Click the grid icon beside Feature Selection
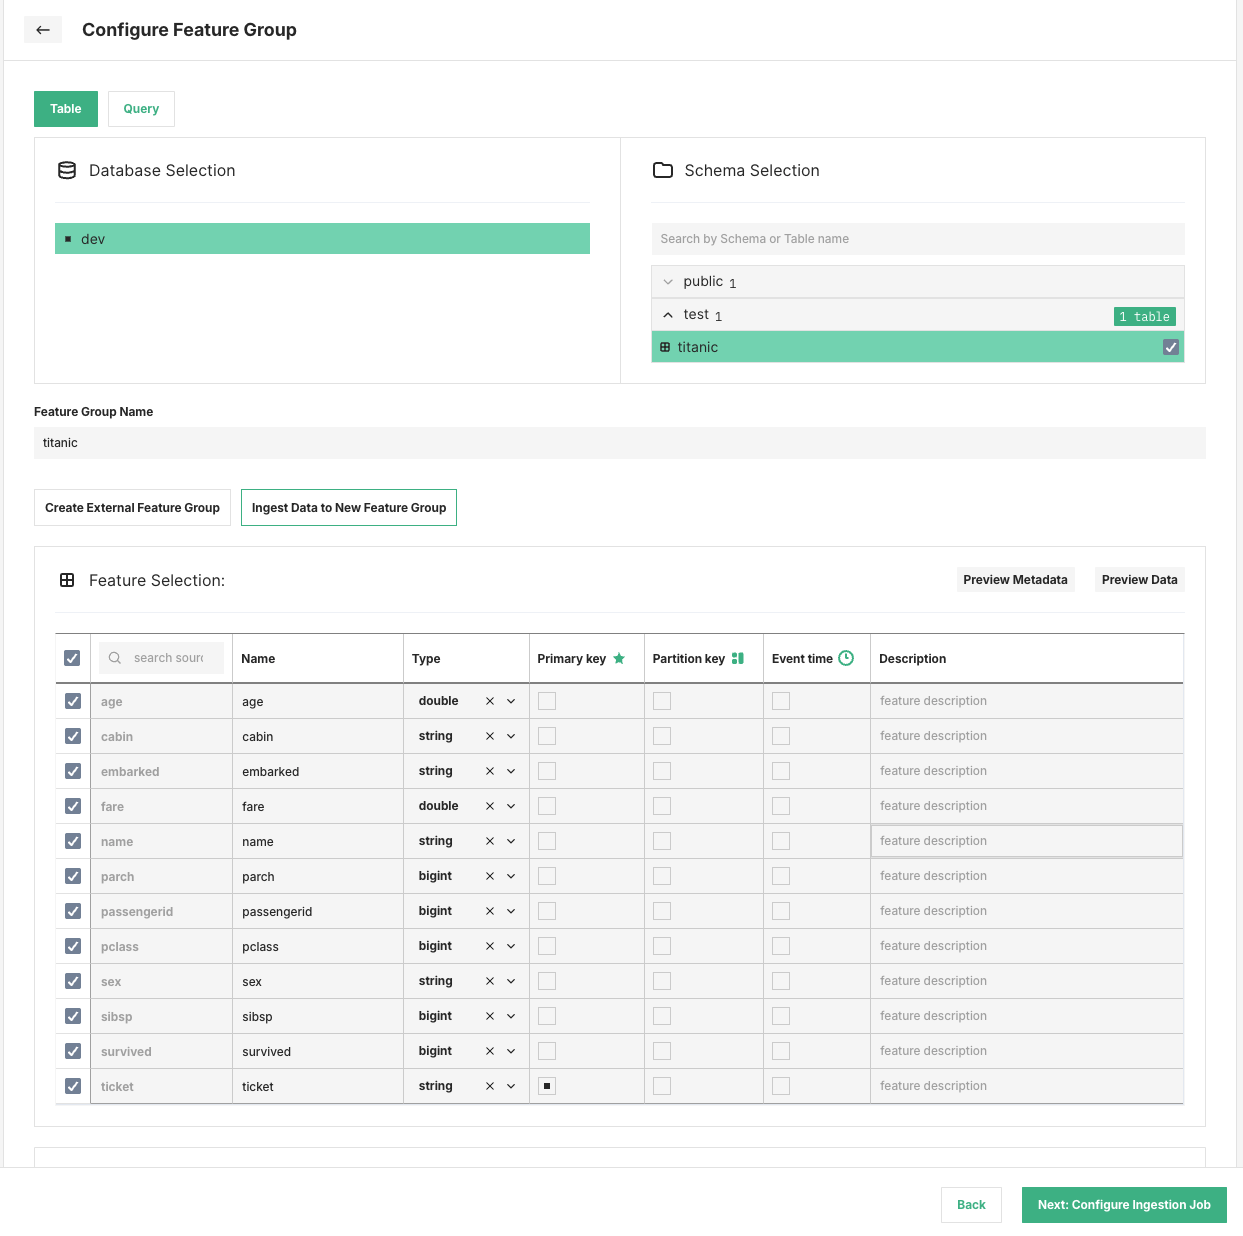 [x=66, y=580]
